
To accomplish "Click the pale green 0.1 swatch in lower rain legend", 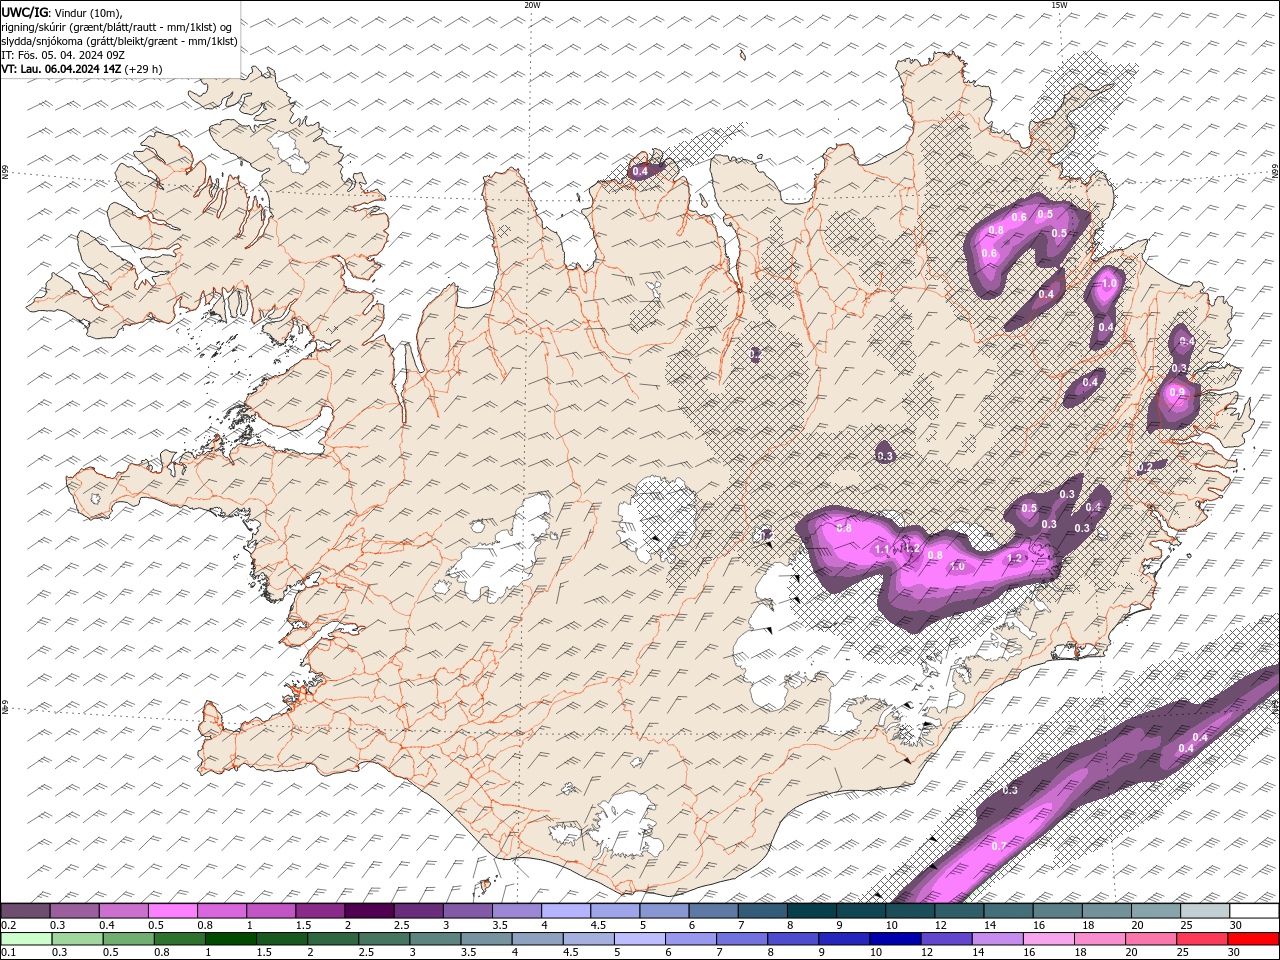I will [26, 939].
